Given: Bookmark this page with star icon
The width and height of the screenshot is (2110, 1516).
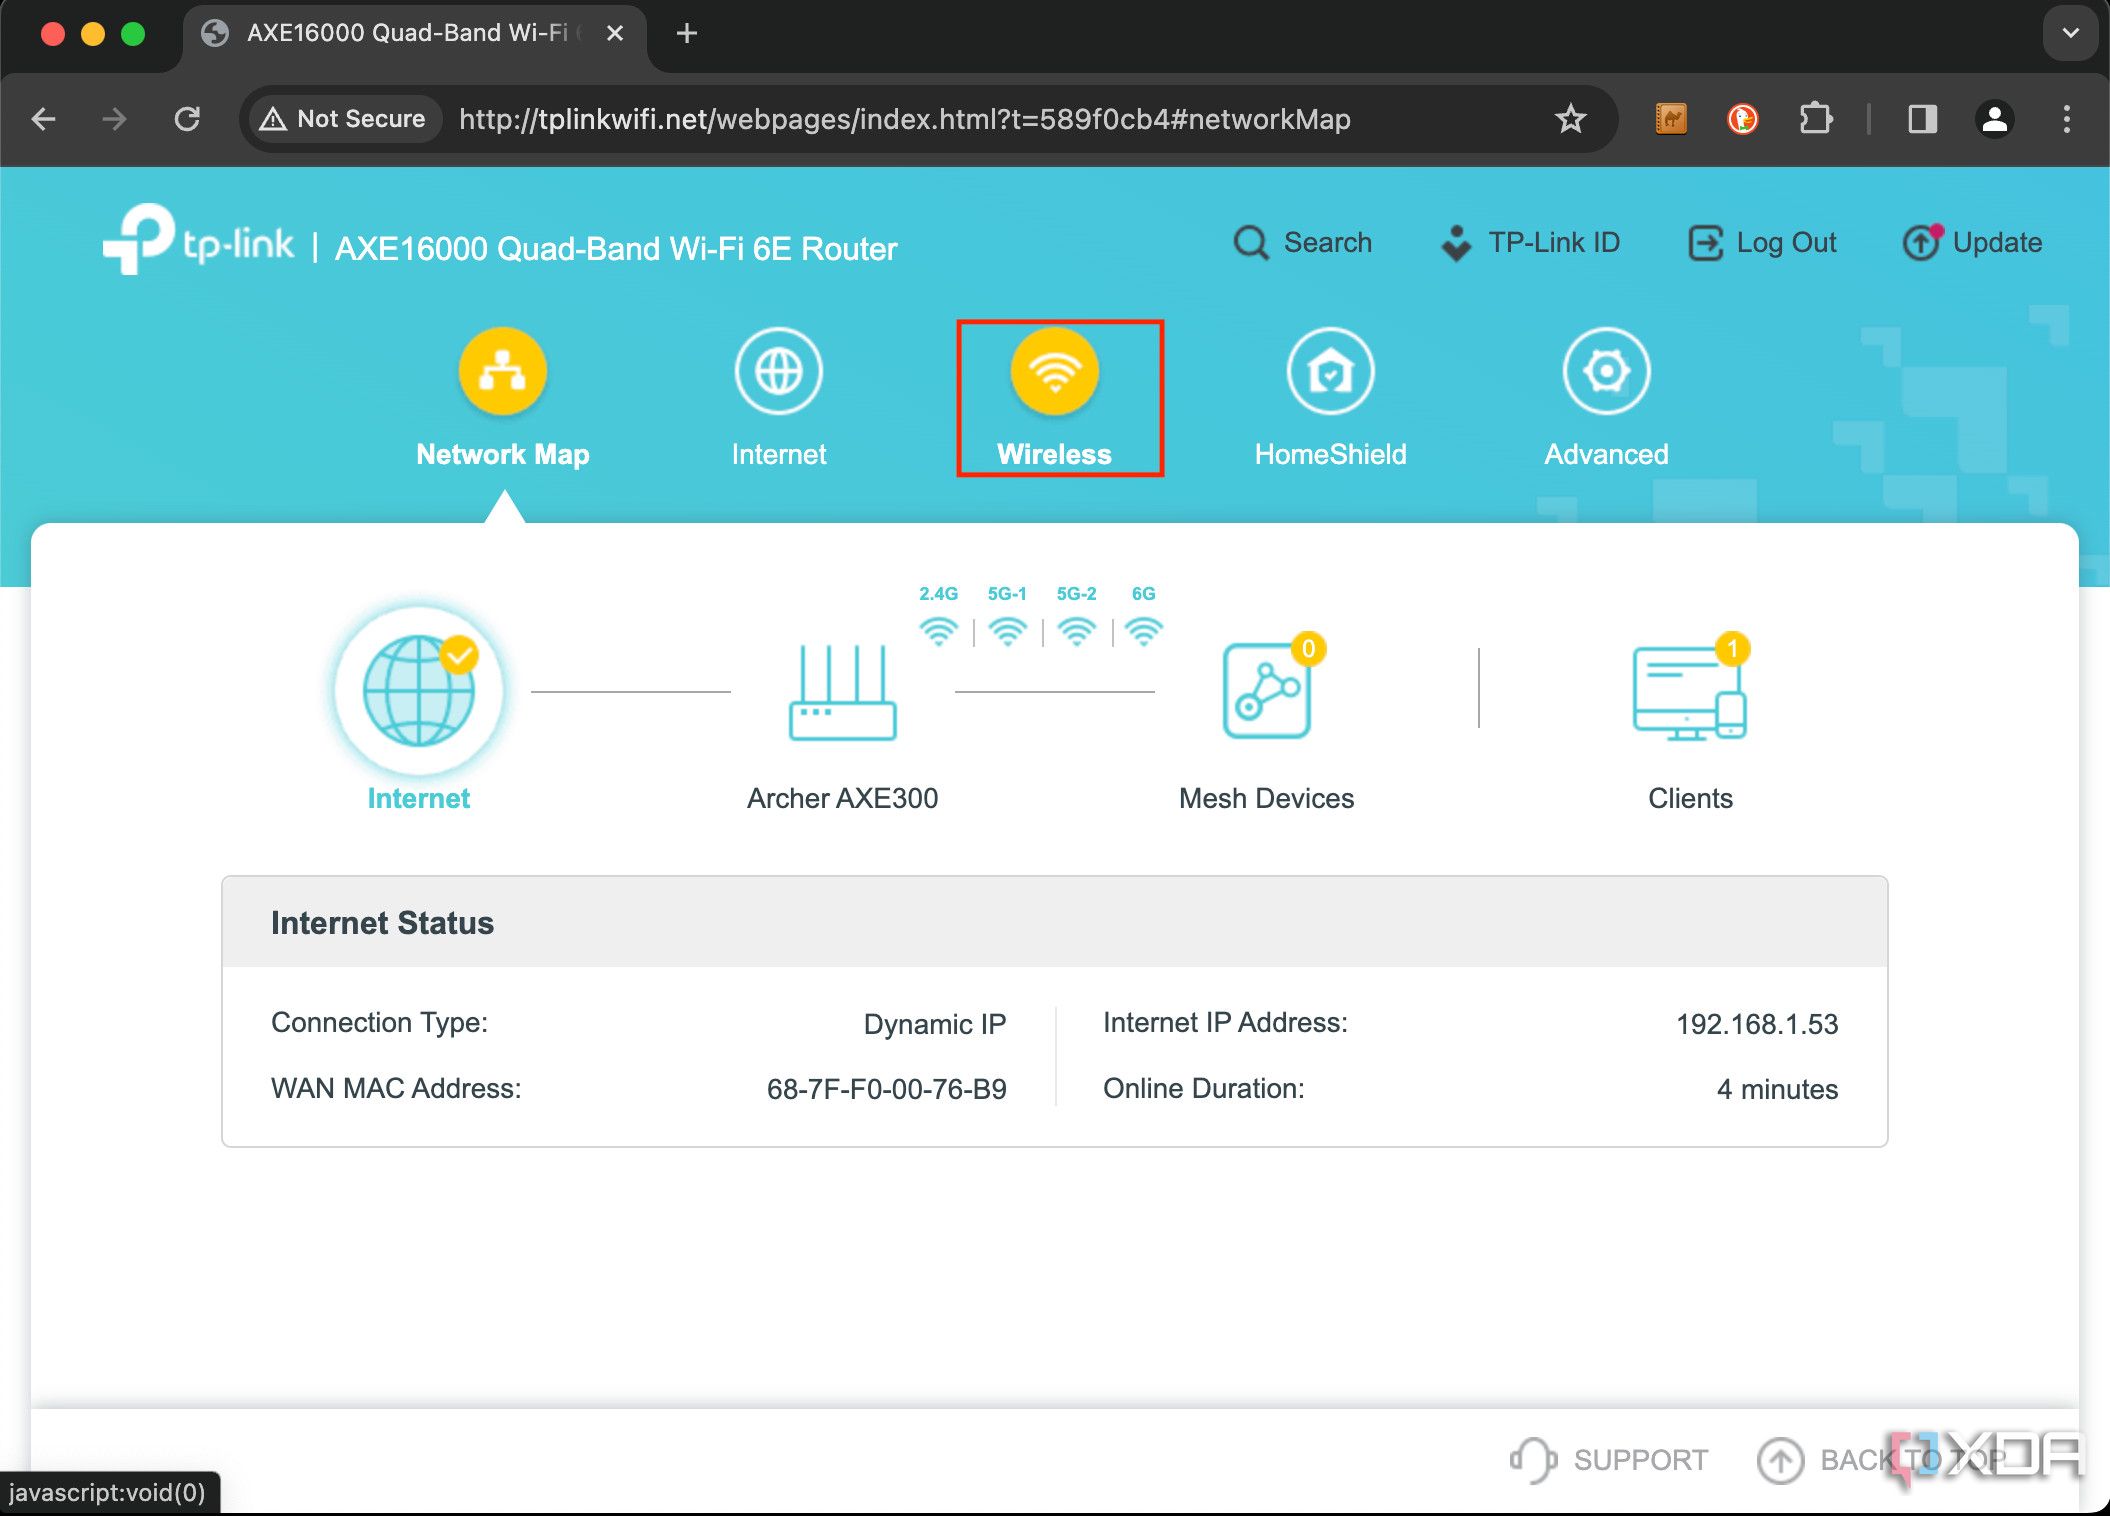Looking at the screenshot, I should [1571, 119].
